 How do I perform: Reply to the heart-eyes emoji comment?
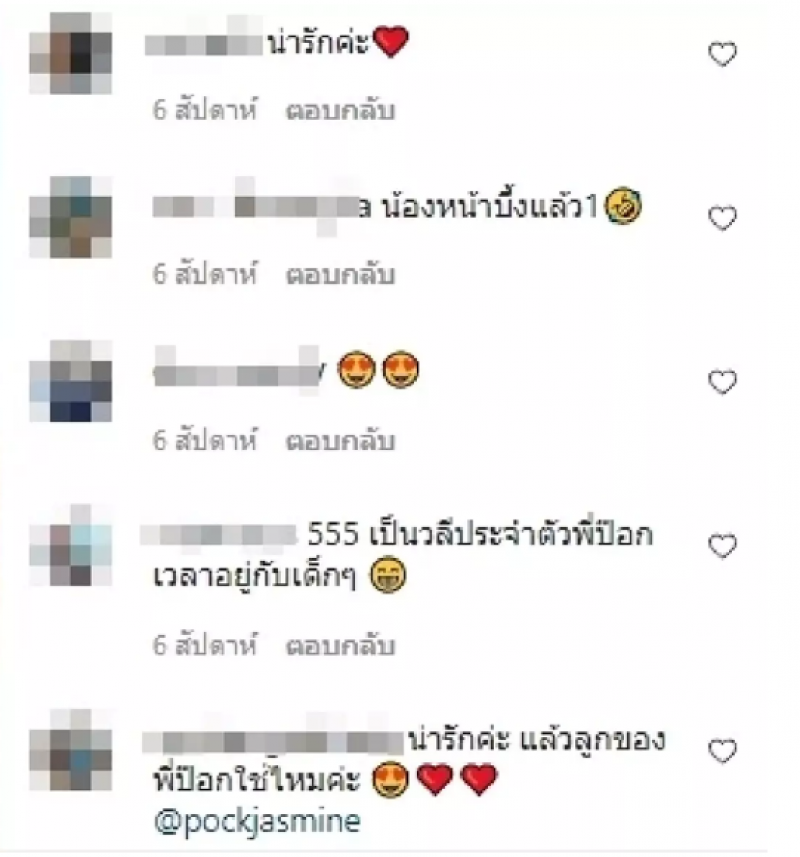pos(340,441)
